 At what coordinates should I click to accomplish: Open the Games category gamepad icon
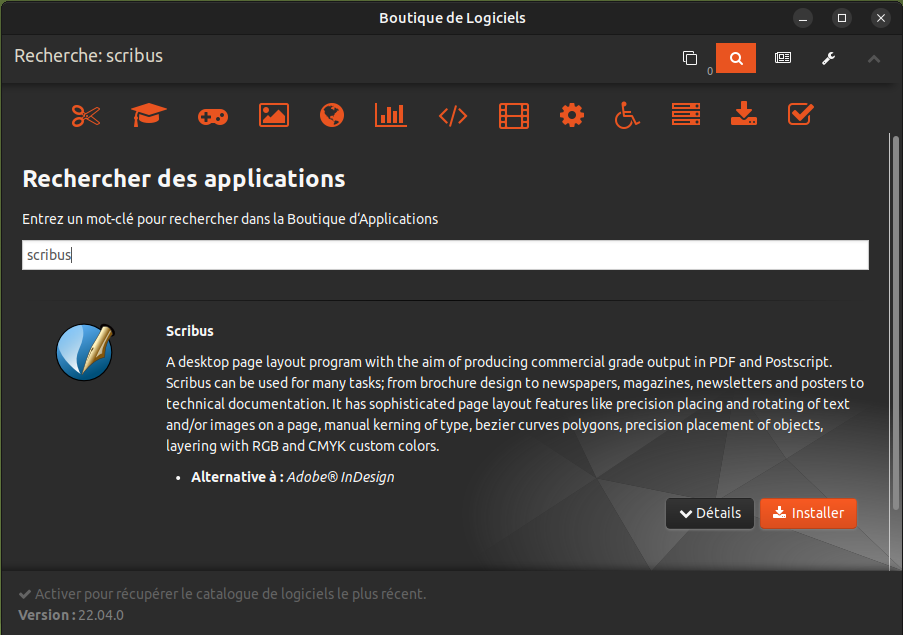pos(213,116)
